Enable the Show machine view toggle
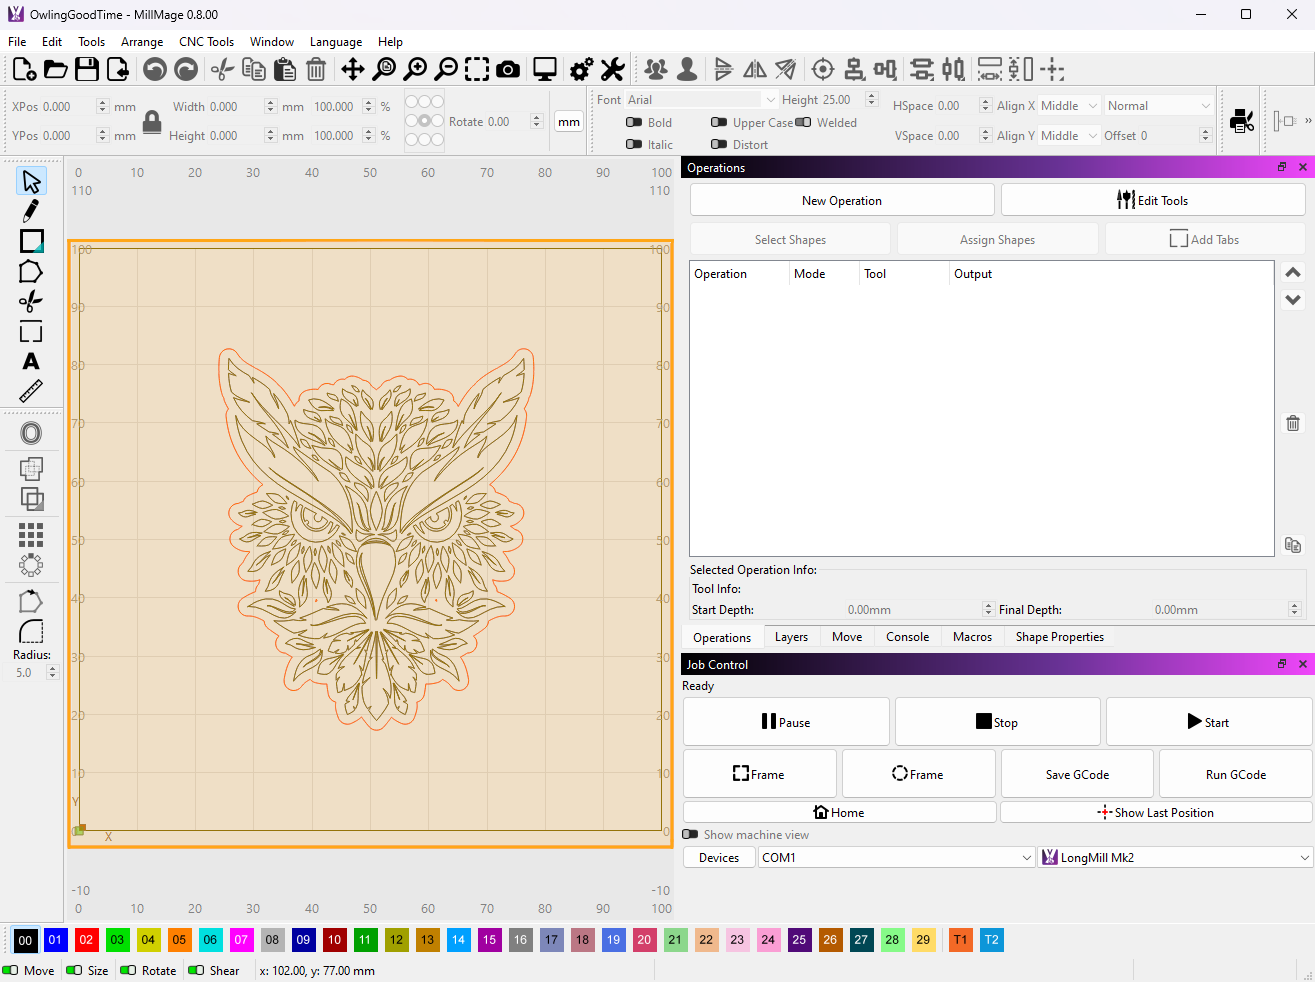This screenshot has width=1315, height=982. click(x=691, y=835)
